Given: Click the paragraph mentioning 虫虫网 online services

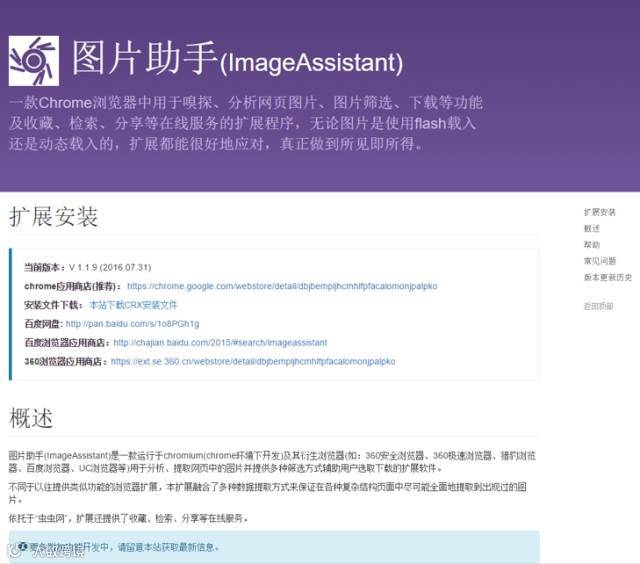Looking at the screenshot, I should pos(129,518).
